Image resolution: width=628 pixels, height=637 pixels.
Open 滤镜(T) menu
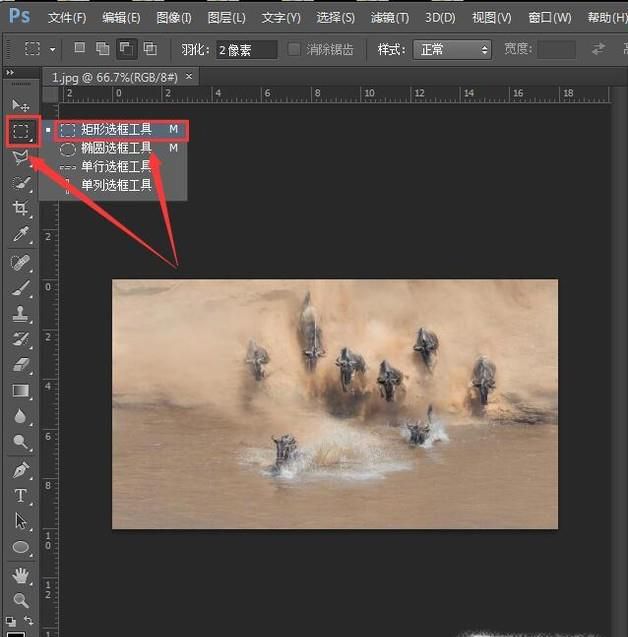click(390, 18)
